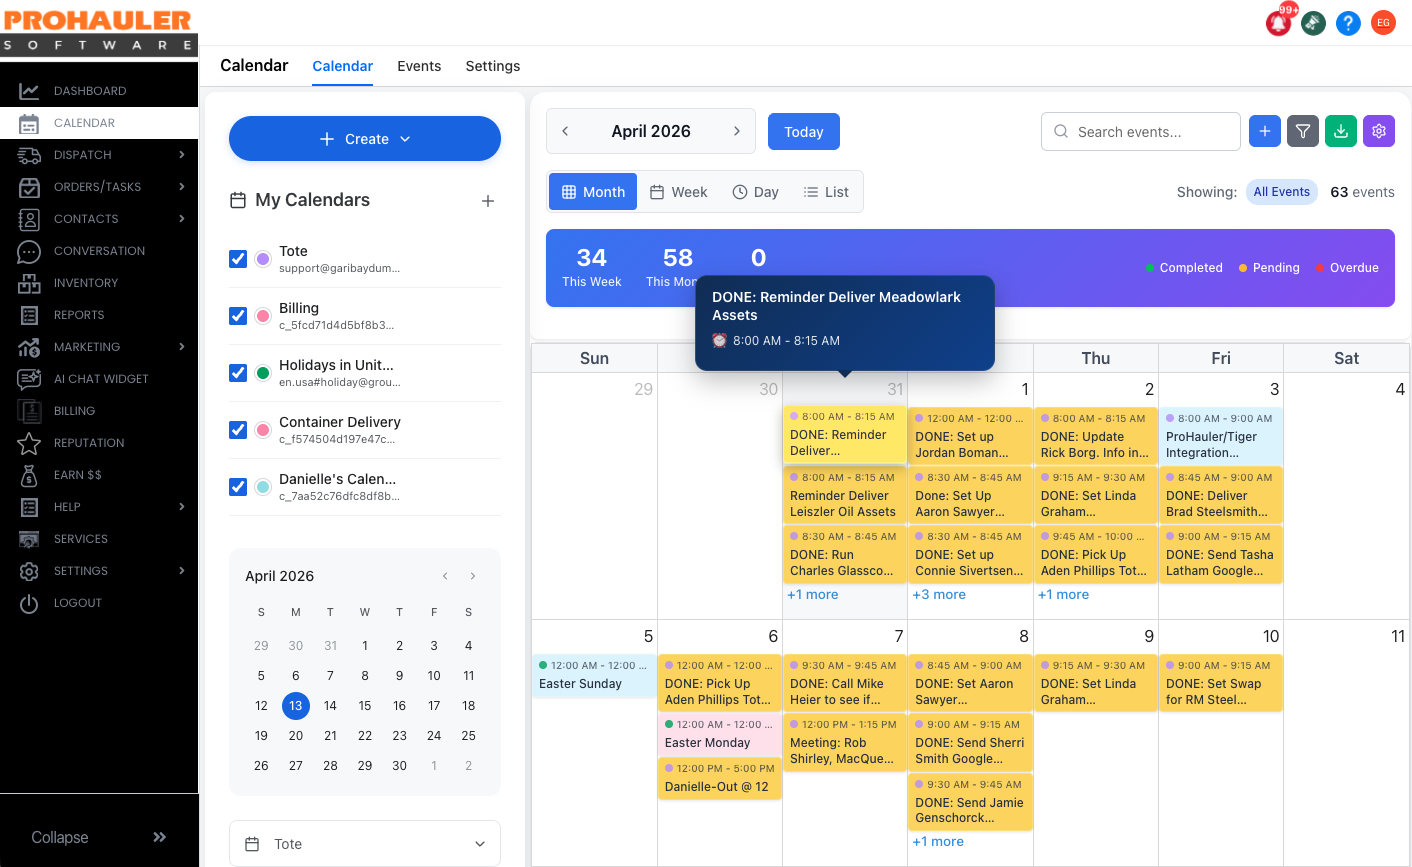The width and height of the screenshot is (1412, 867).
Task: Click the Search events input field
Action: click(1141, 131)
